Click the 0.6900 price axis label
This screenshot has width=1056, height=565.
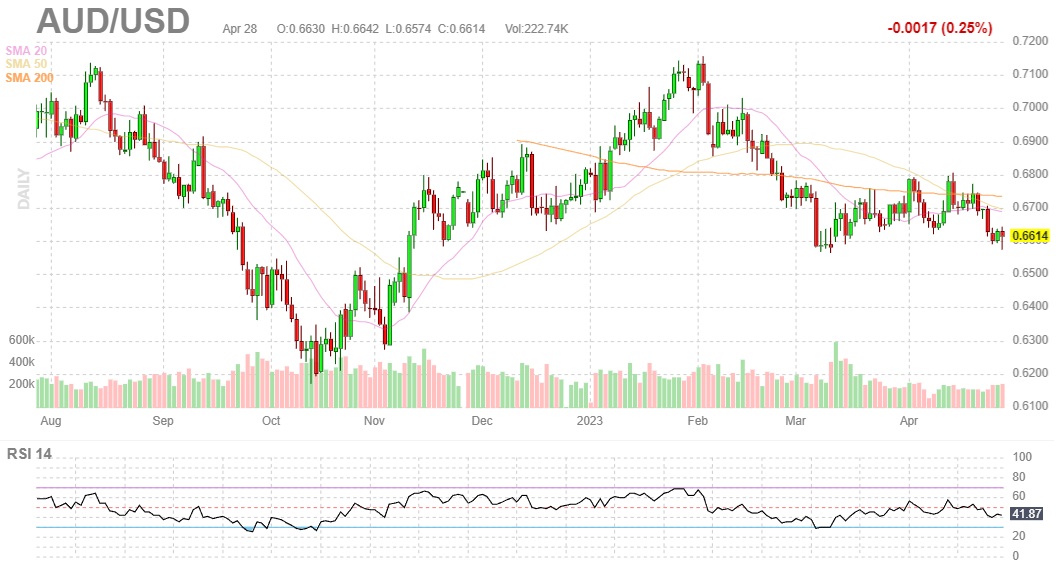click(x=1030, y=141)
